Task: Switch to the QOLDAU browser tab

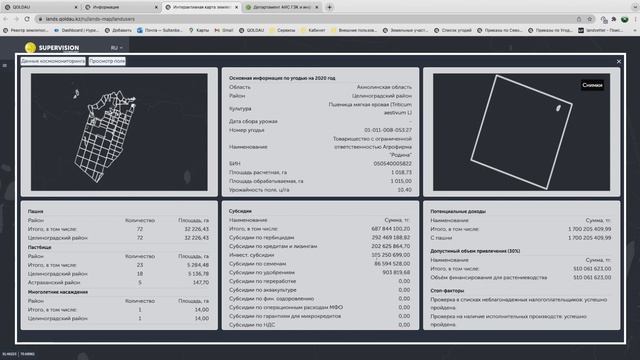Action: [41, 7]
